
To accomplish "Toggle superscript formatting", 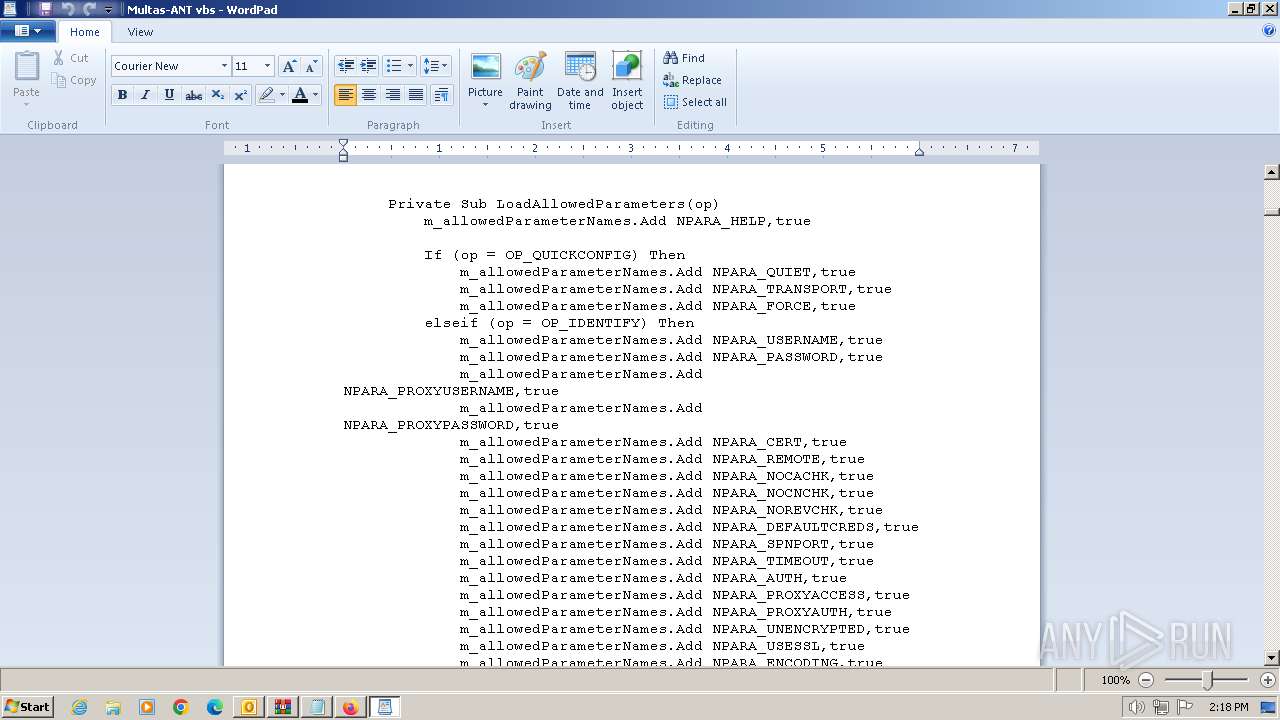I will point(240,95).
